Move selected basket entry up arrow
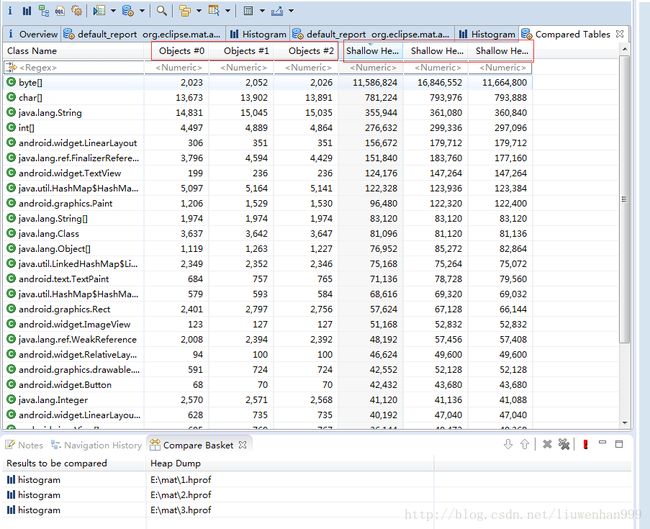This screenshot has width=650, height=529. coord(524,444)
